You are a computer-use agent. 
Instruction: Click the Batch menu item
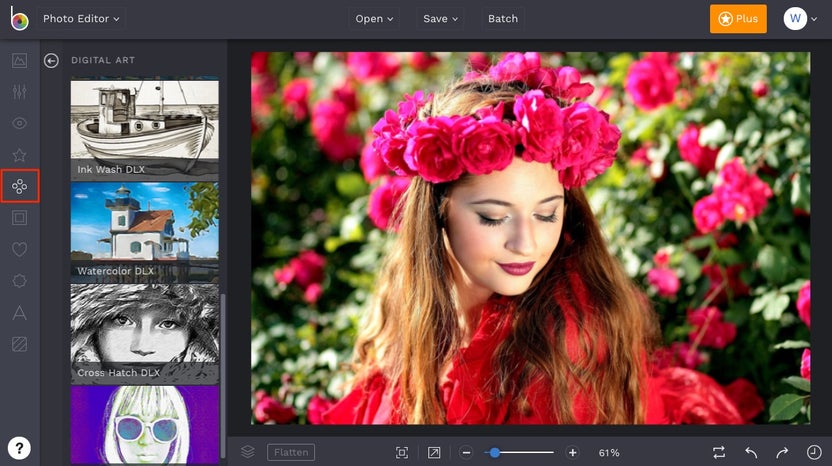point(503,19)
